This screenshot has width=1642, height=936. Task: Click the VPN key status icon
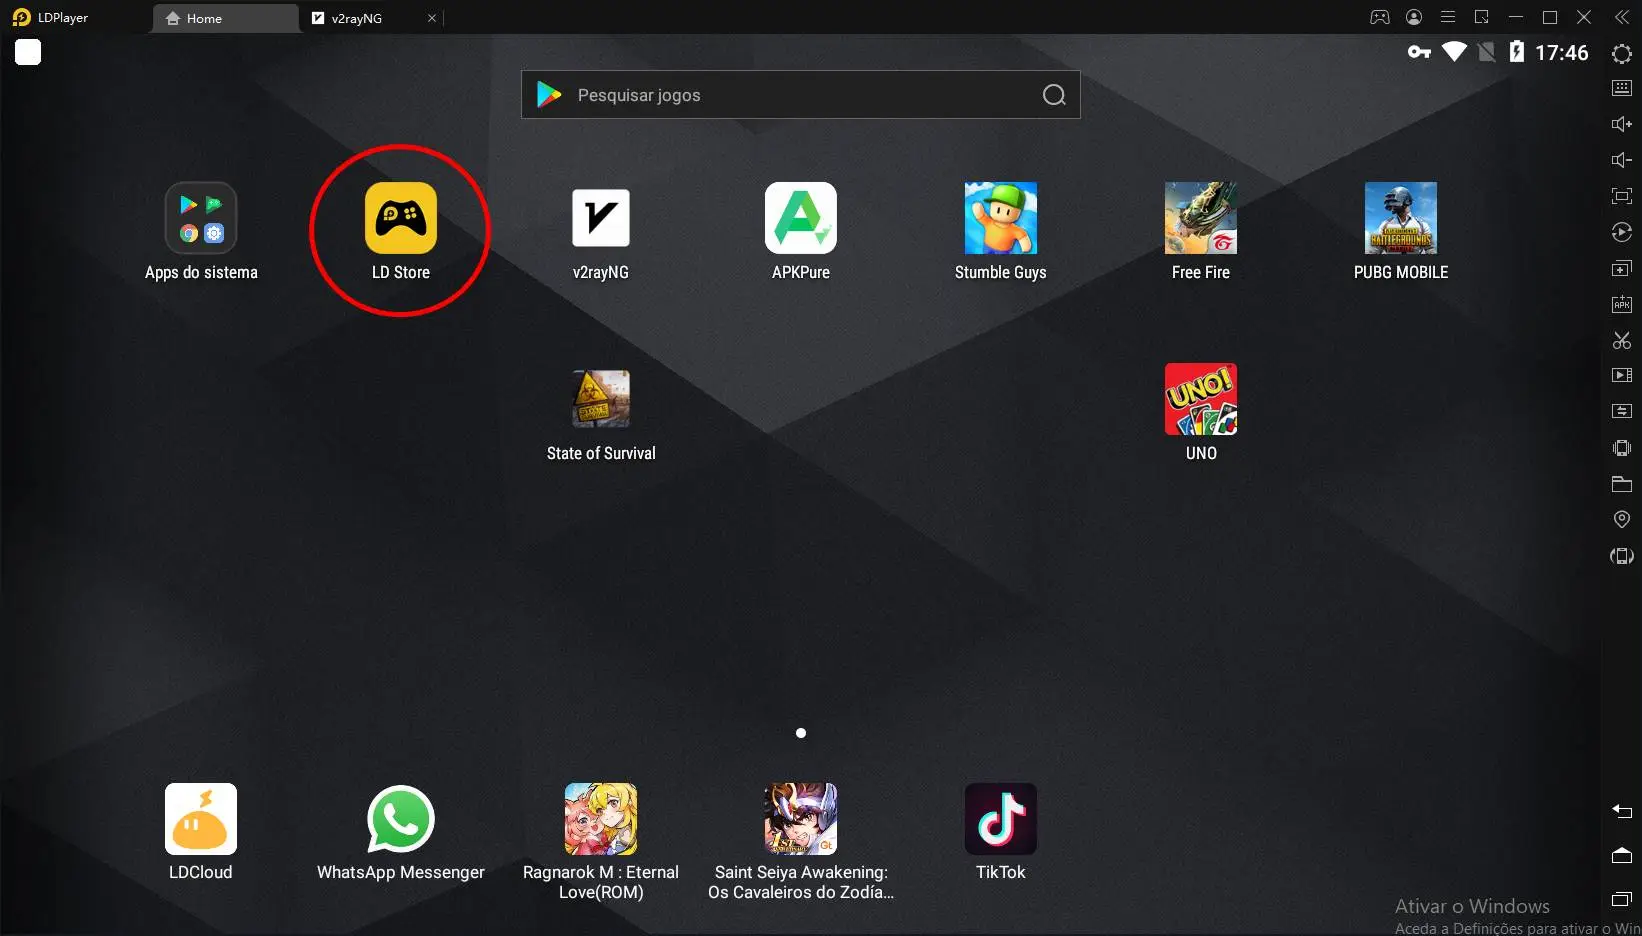[1419, 52]
